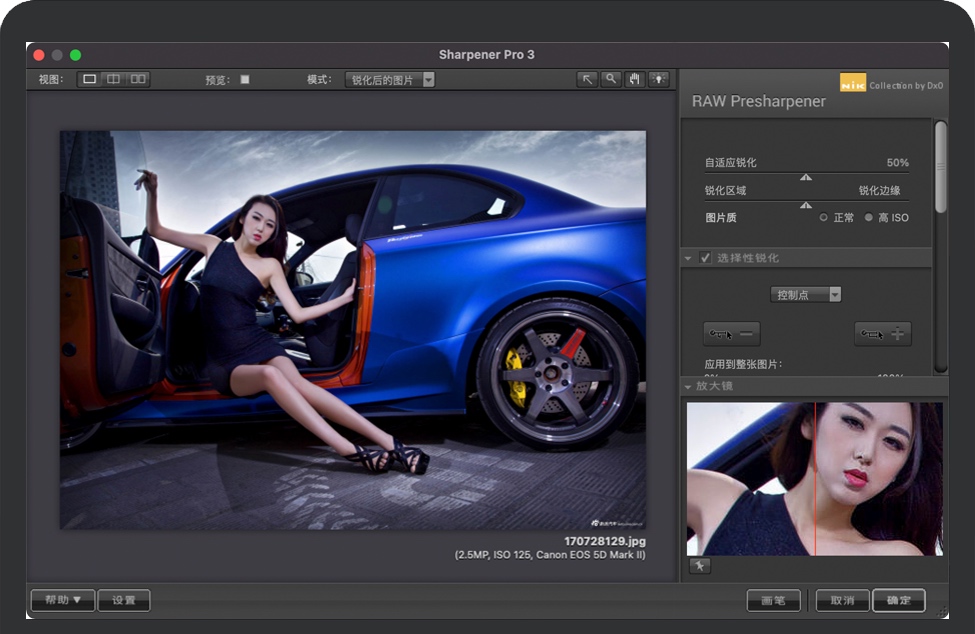Click the light bulb background color icon
Image resolution: width=975 pixels, height=634 pixels.
click(658, 79)
